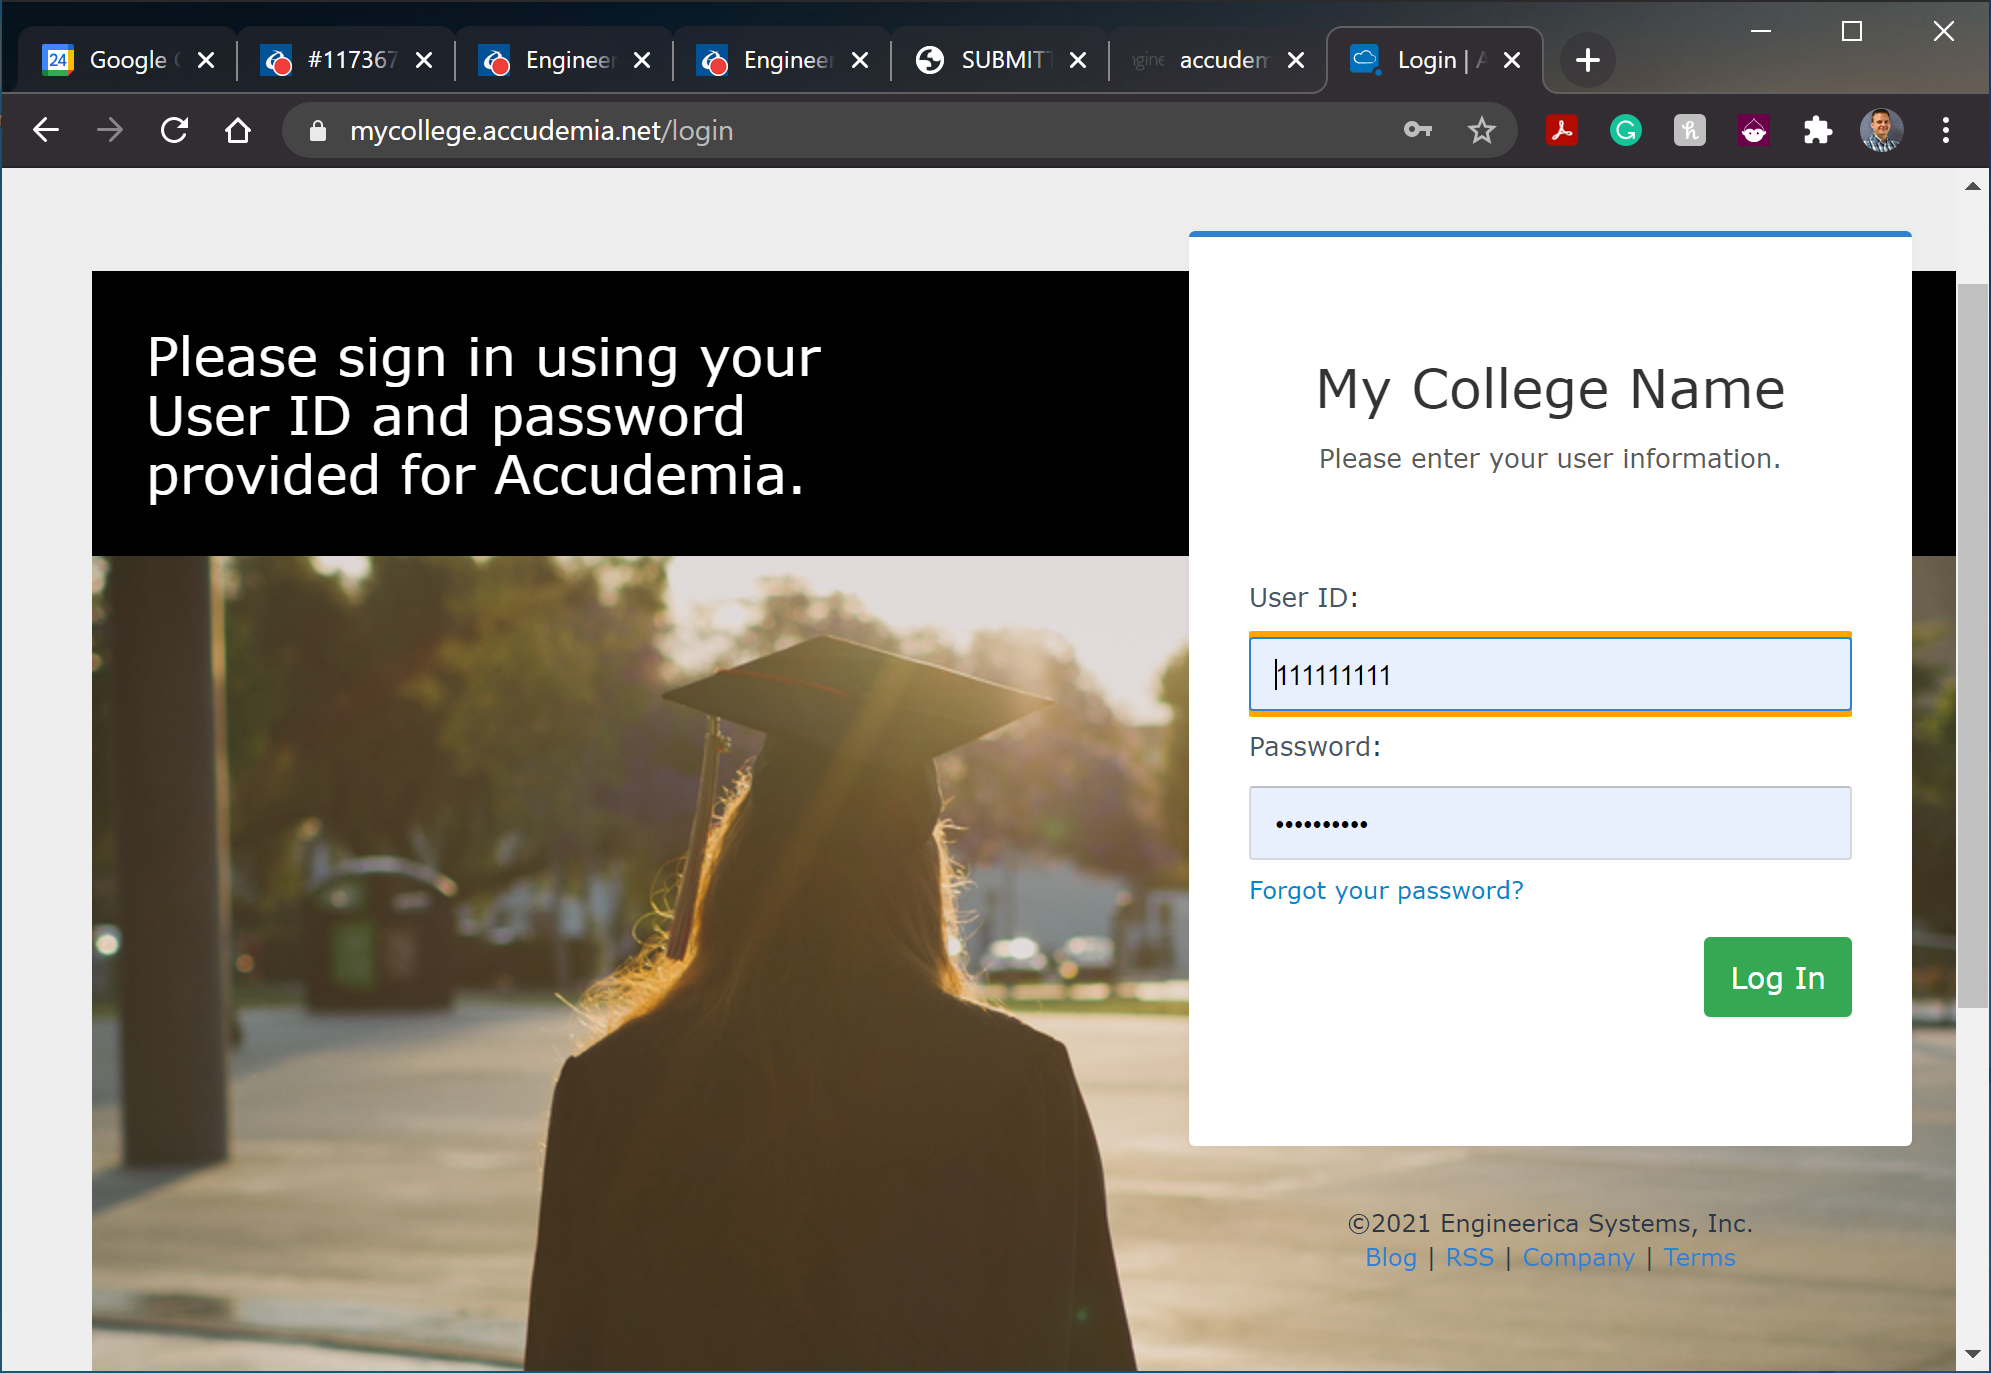This screenshot has width=1991, height=1373.
Task: Click the browser back arrow
Action: click(x=46, y=130)
